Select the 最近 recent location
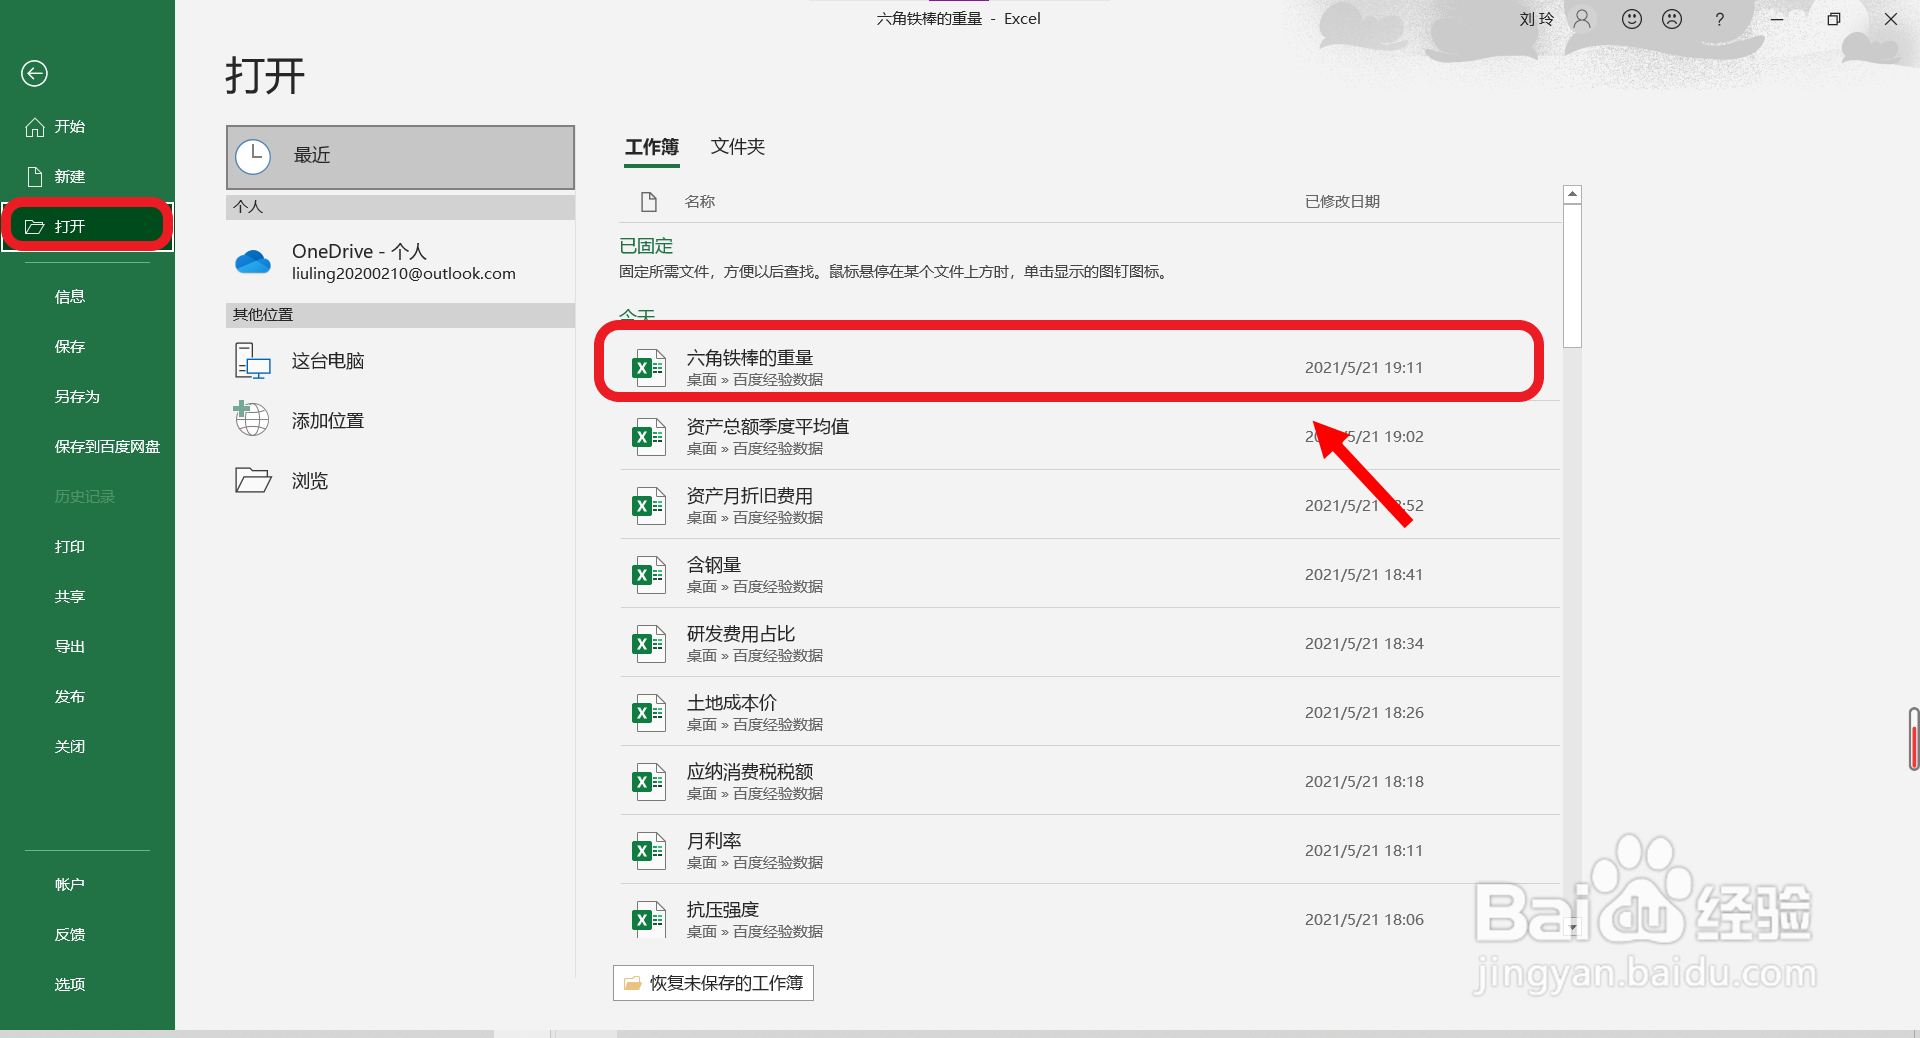Viewport: 1920px width, 1038px height. pyautogui.click(x=400, y=157)
